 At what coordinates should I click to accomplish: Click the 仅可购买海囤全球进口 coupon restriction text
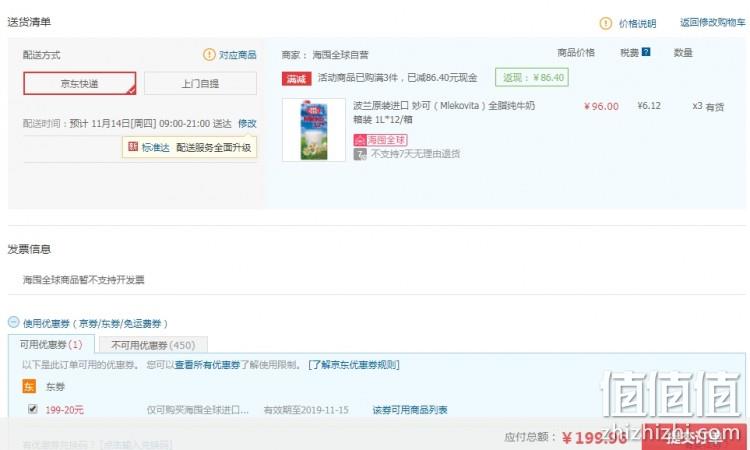pyautogui.click(x=198, y=410)
